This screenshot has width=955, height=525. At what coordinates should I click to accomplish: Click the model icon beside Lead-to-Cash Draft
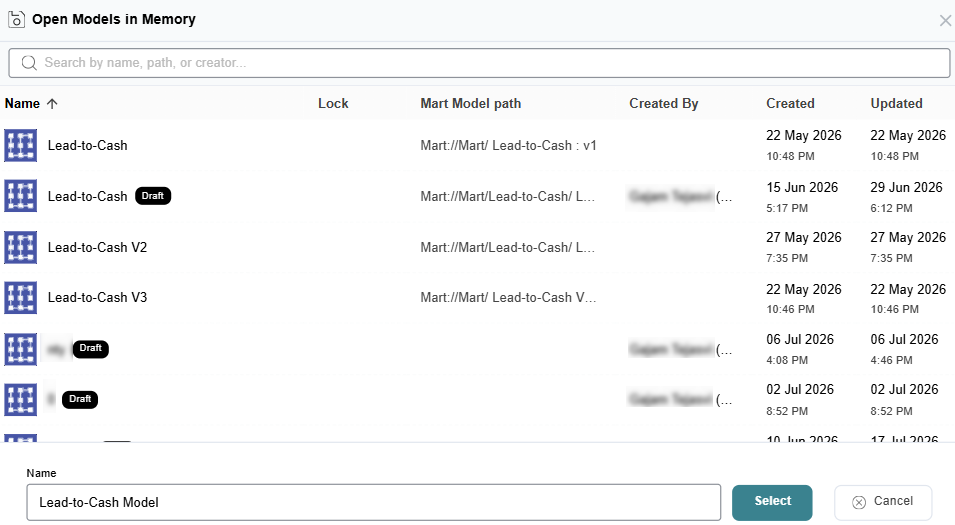(x=21, y=196)
